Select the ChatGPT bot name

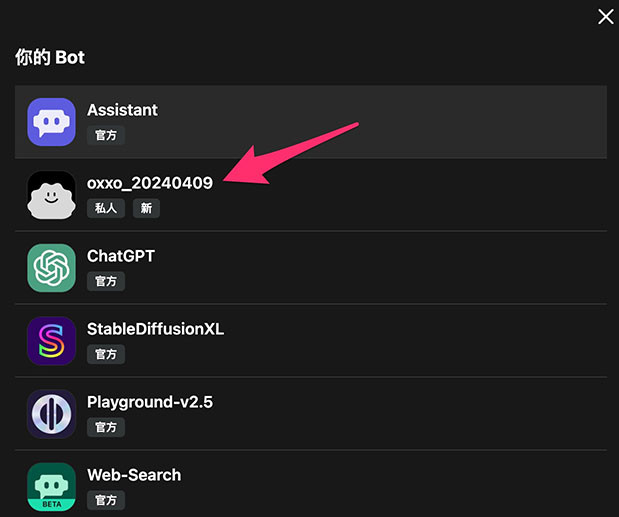121,256
